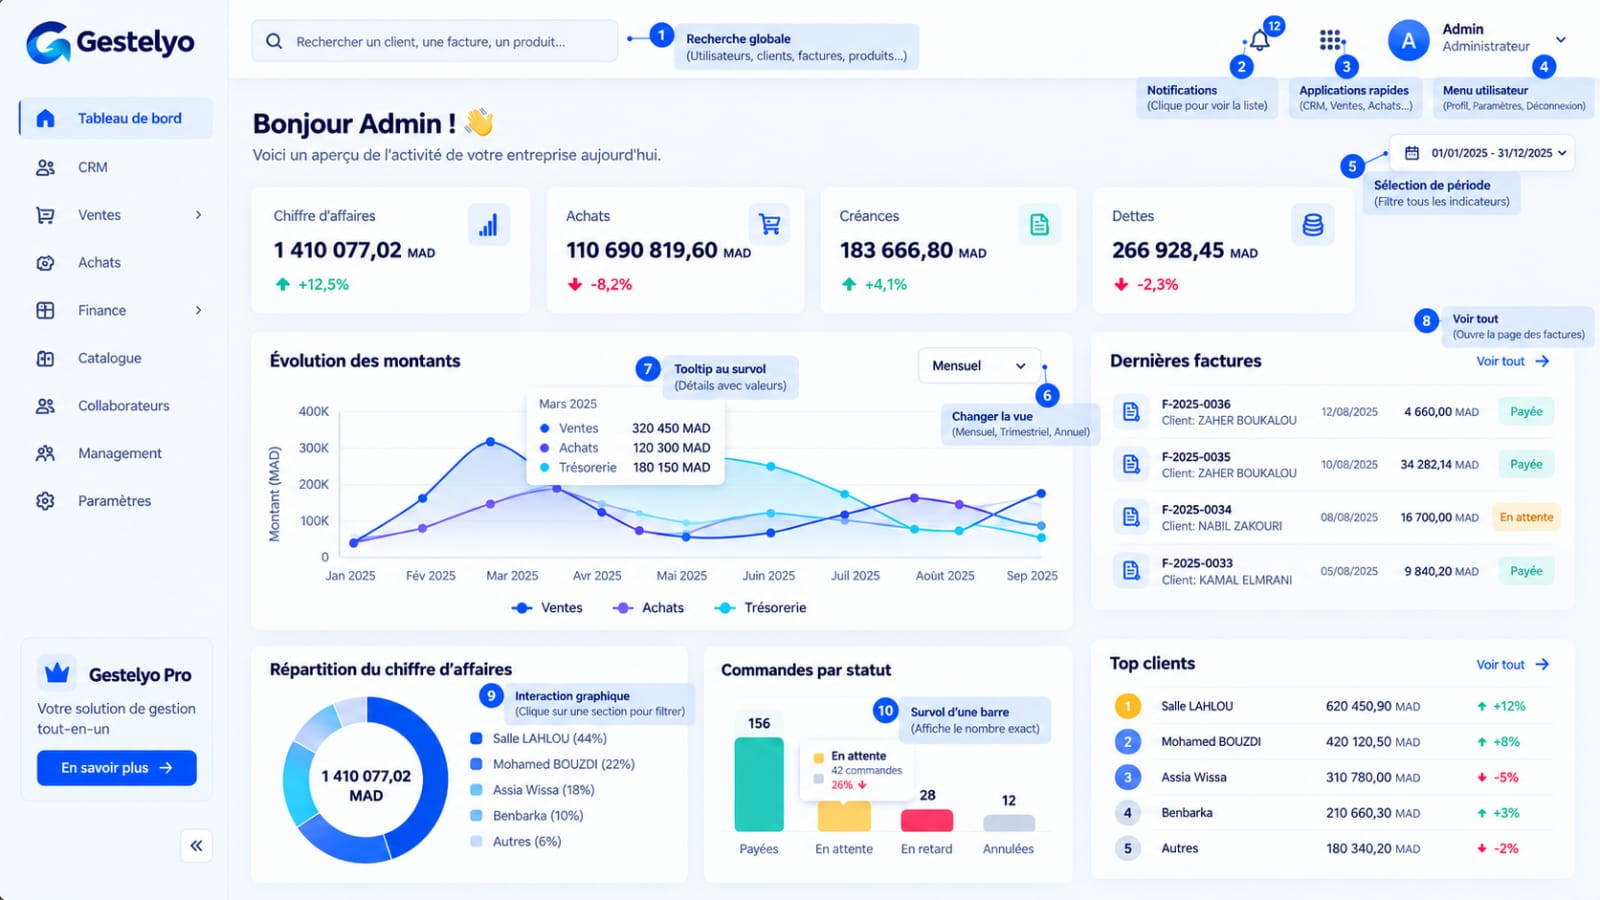Click the Créances document card icon
Viewport: 1600px width, 900px height.
pyautogui.click(x=1039, y=225)
